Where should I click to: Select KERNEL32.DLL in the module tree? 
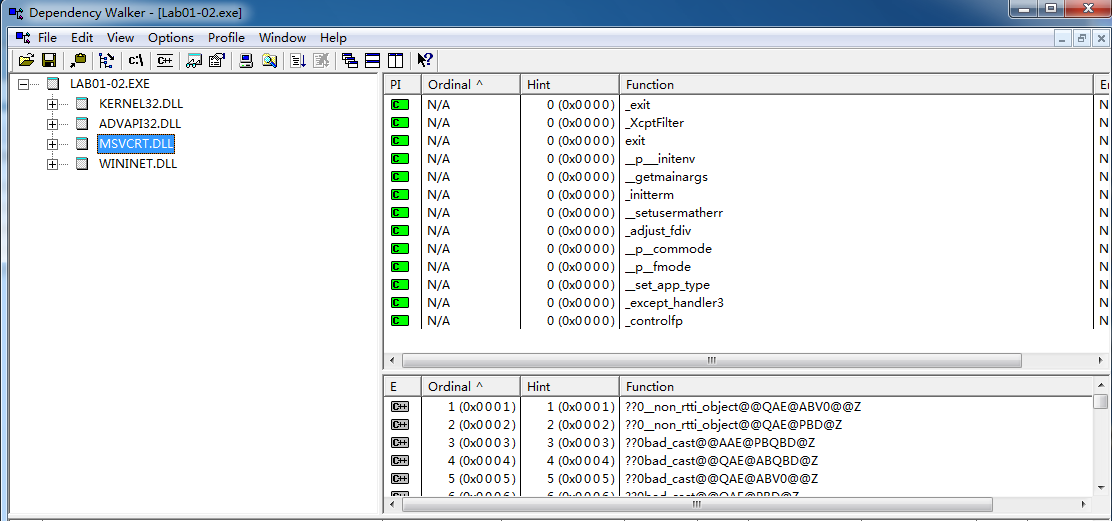click(140, 103)
